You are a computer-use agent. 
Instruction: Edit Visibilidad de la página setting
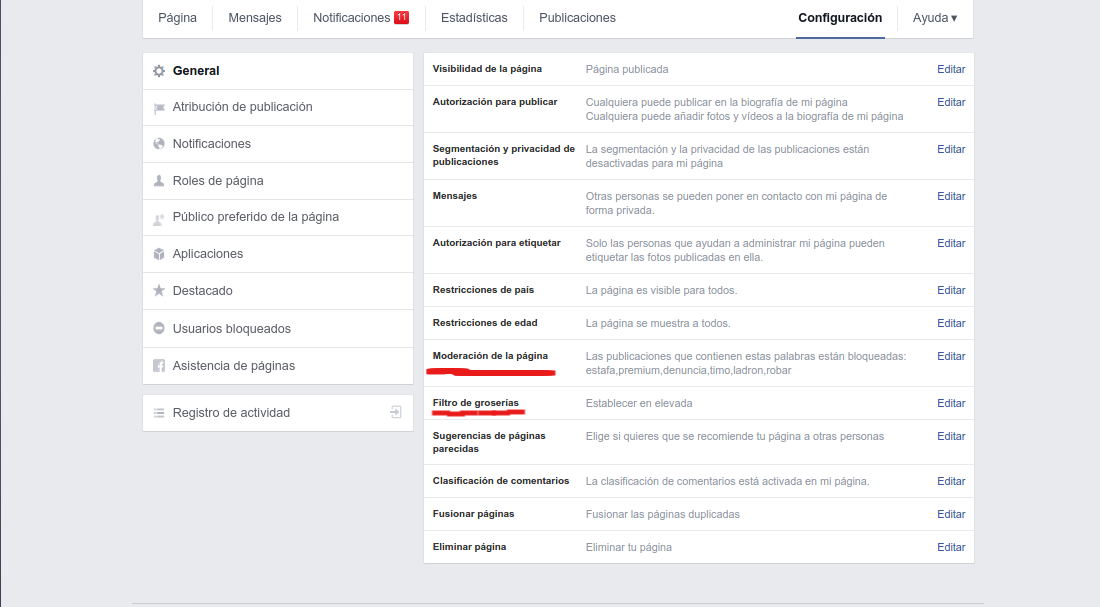(x=951, y=69)
